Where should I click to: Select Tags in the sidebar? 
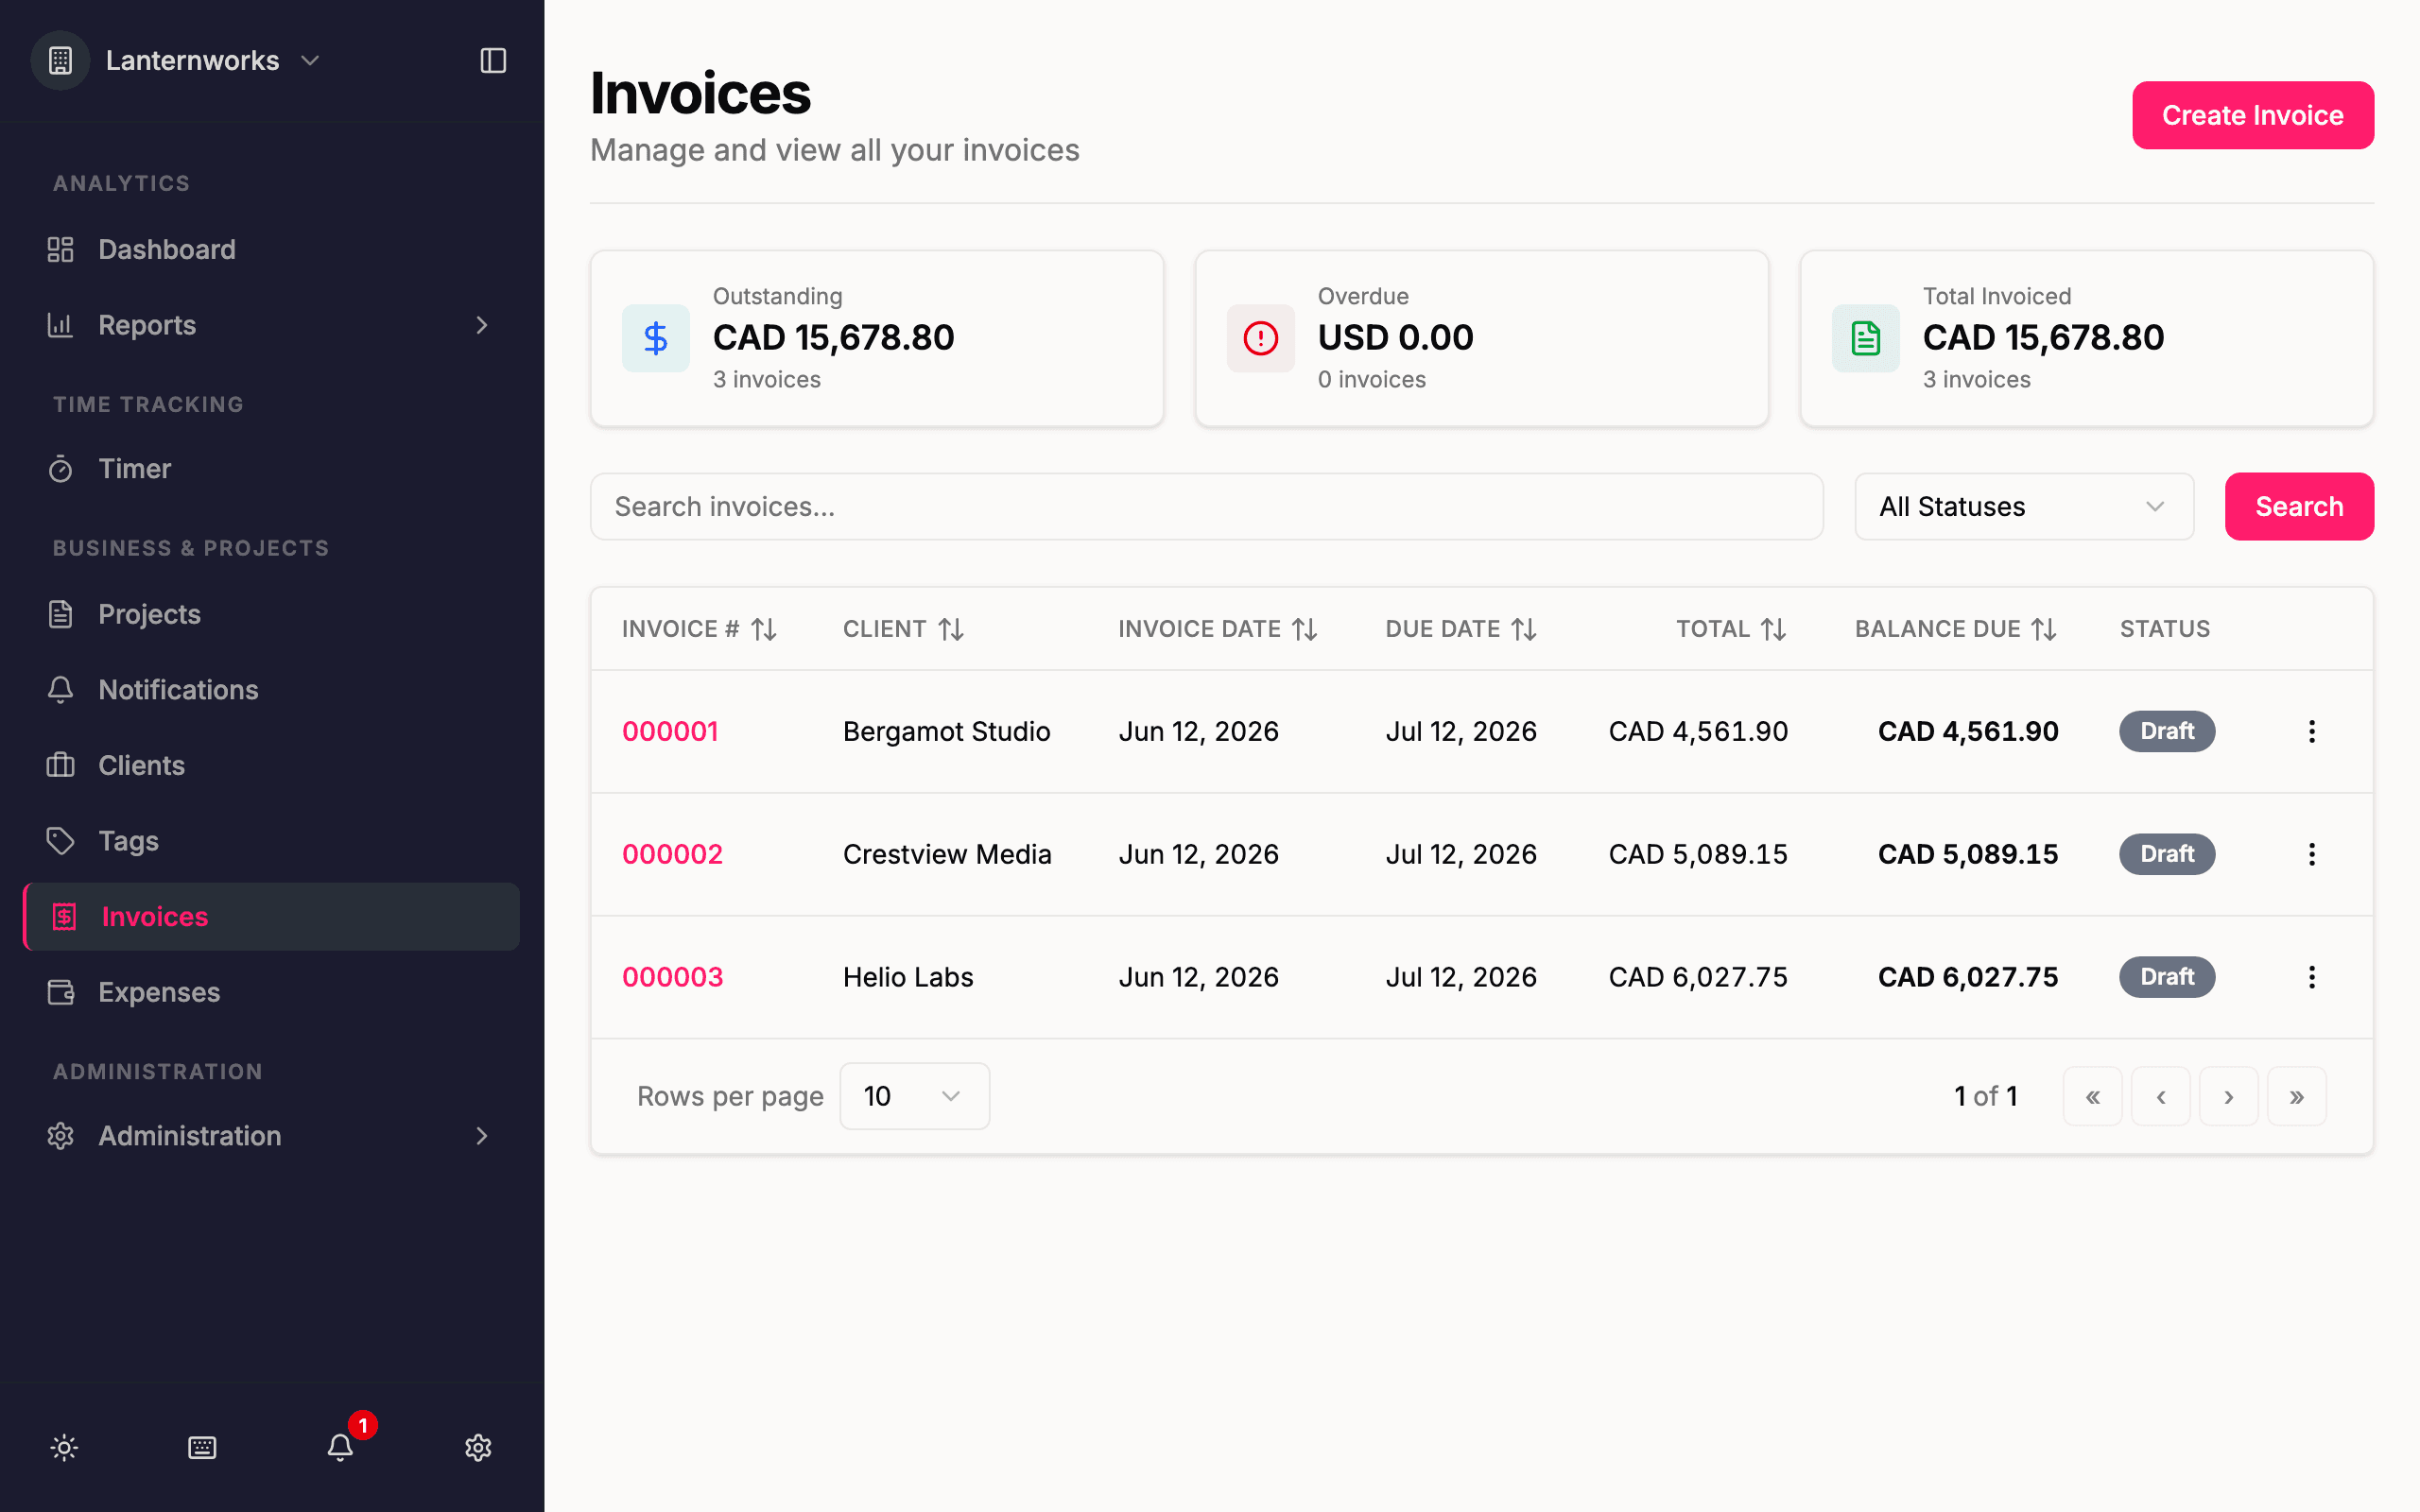coord(272,840)
